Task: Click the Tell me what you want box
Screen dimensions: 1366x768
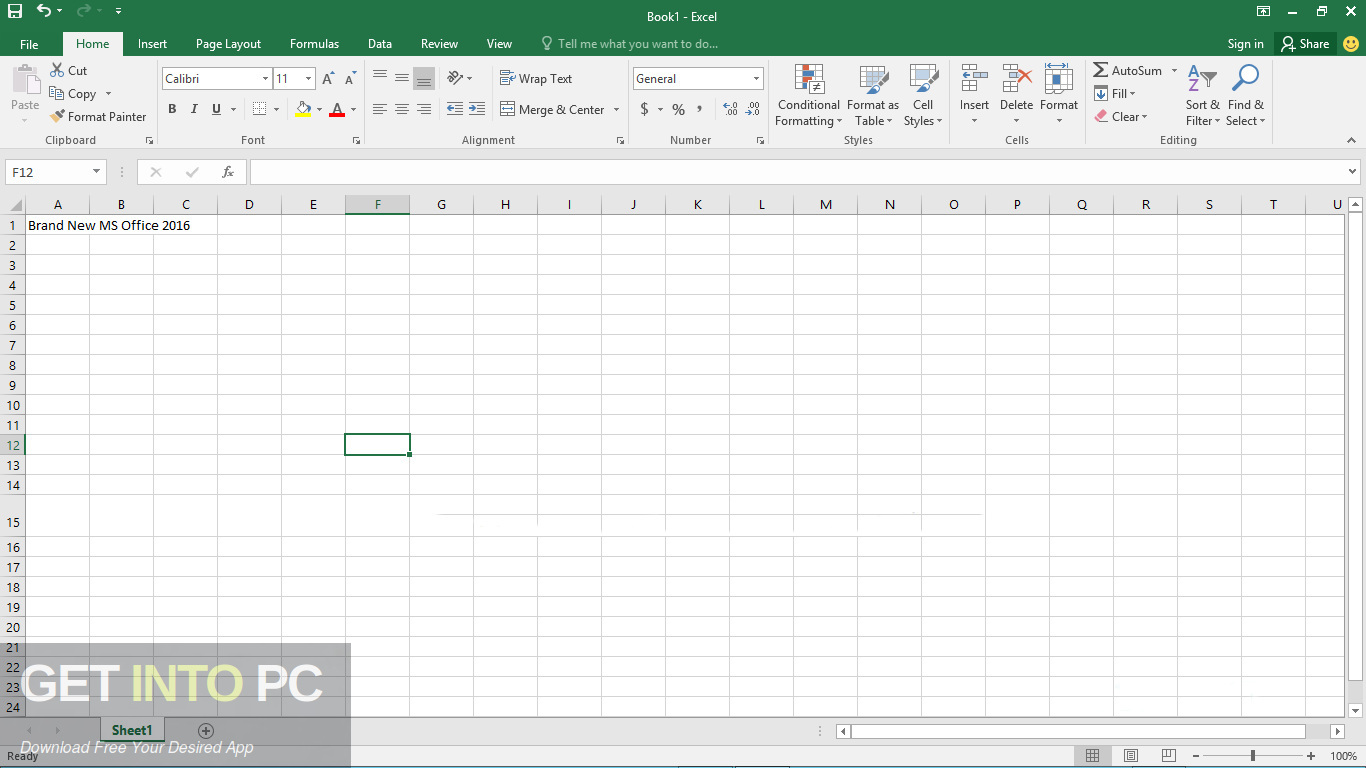Action: pyautogui.click(x=629, y=44)
